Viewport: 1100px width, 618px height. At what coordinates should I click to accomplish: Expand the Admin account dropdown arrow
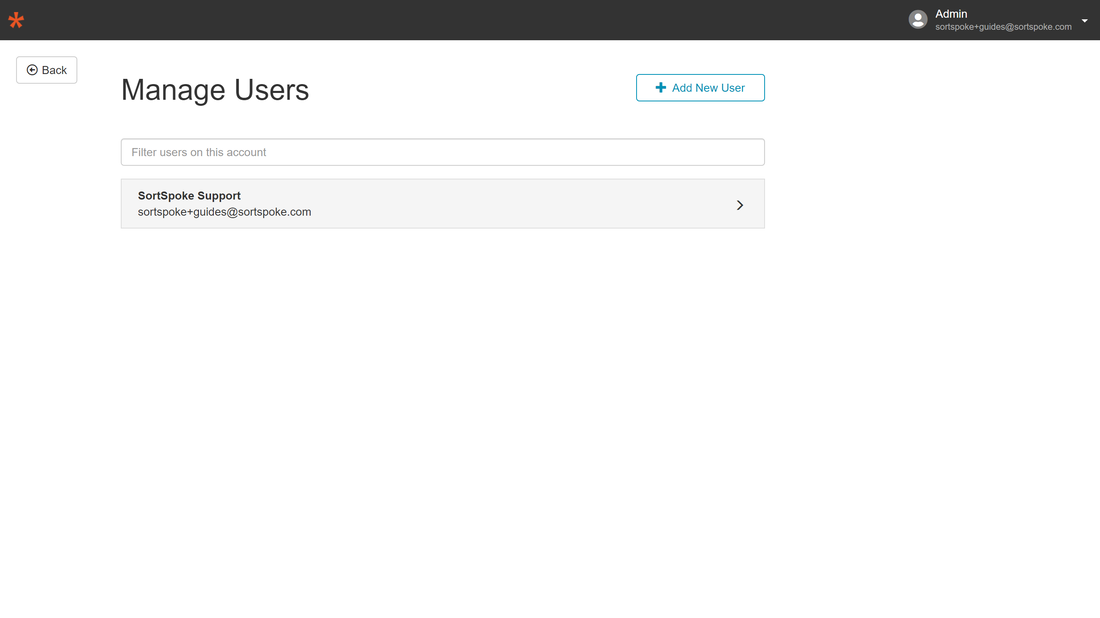pyautogui.click(x=1085, y=20)
